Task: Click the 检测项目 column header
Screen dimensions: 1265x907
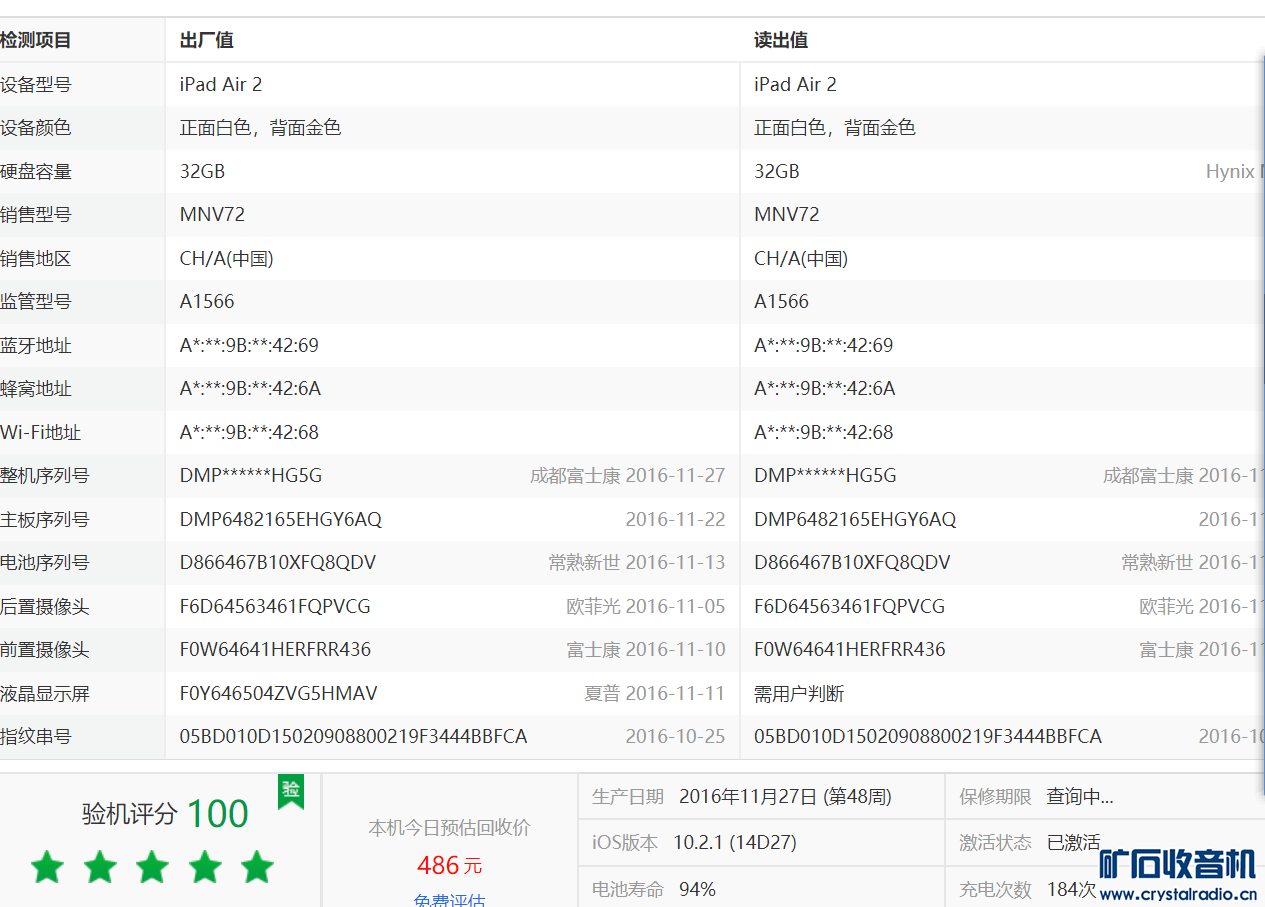Action: point(36,41)
